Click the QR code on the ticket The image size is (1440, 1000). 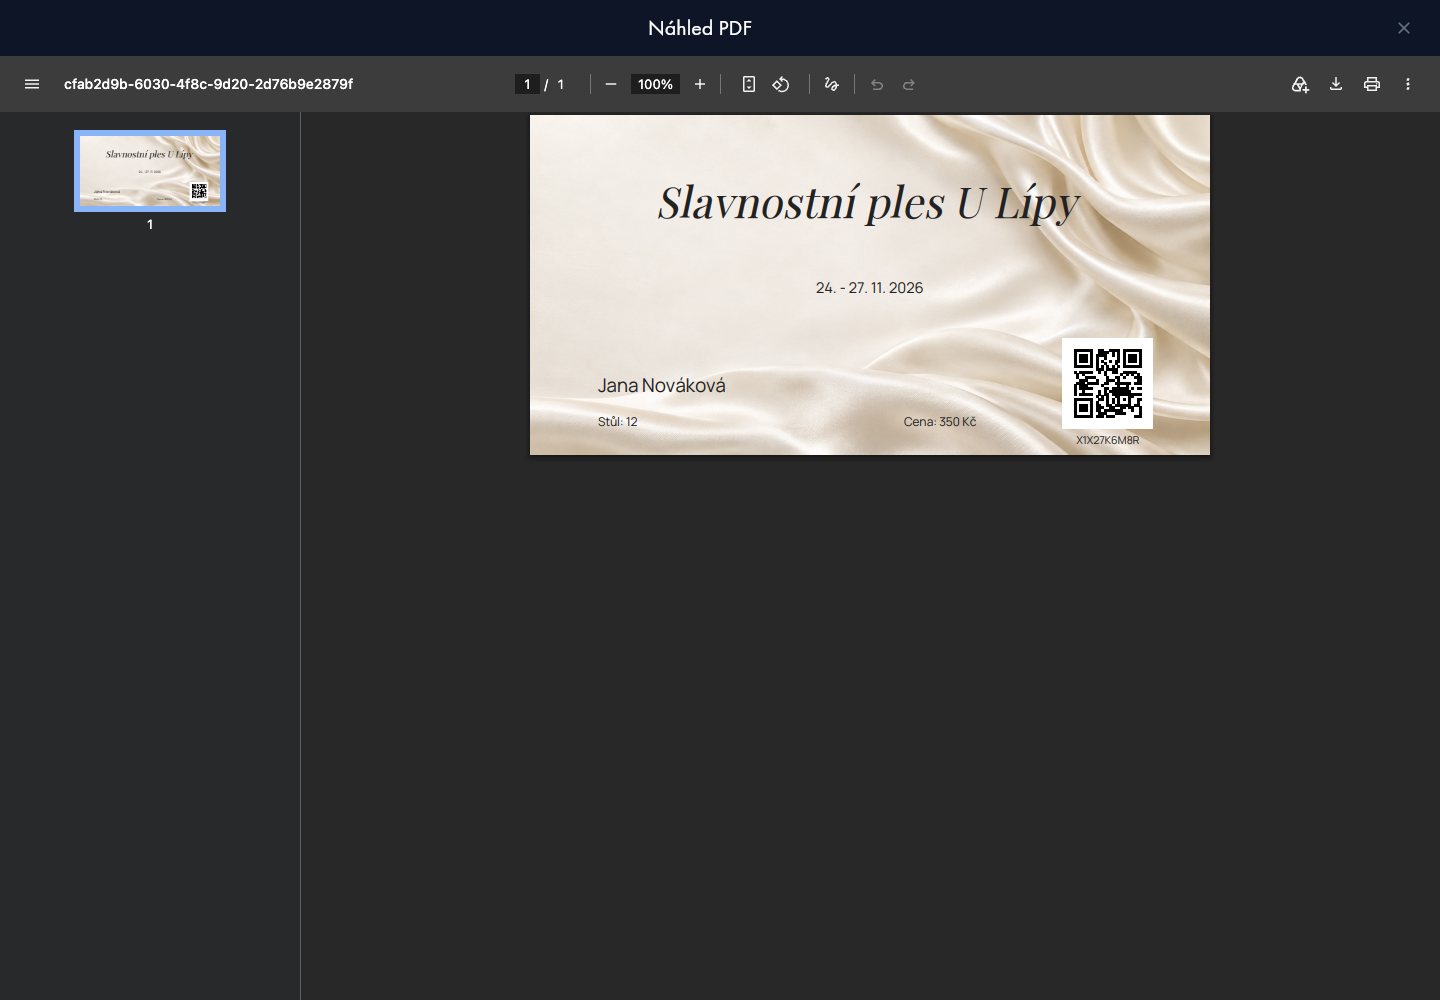tap(1107, 383)
